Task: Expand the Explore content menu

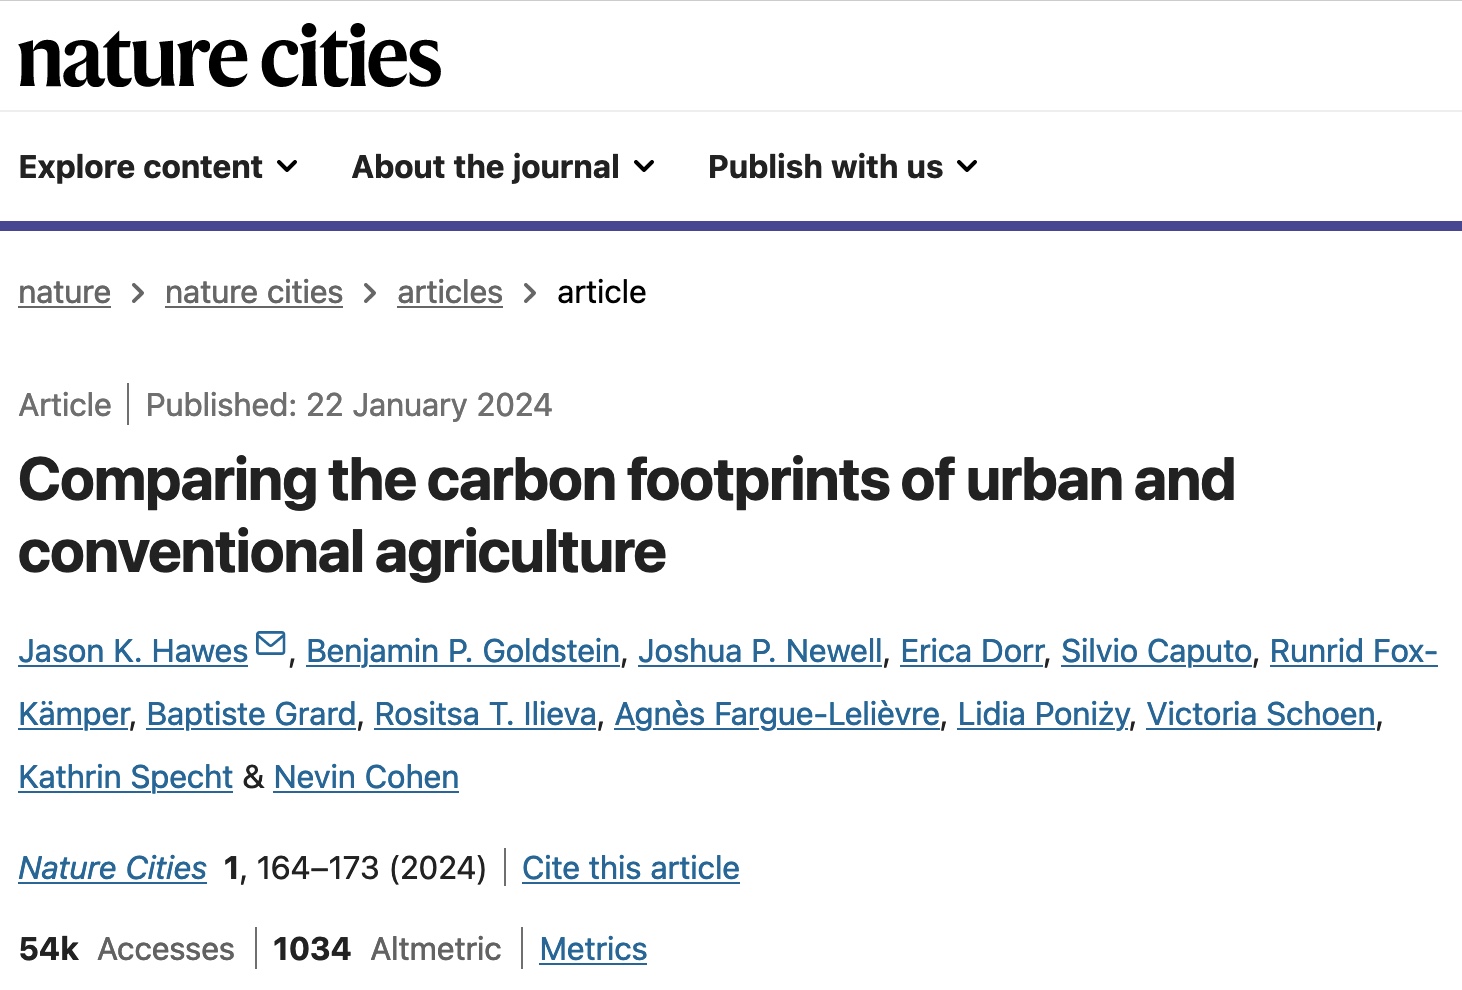Action: (x=158, y=167)
